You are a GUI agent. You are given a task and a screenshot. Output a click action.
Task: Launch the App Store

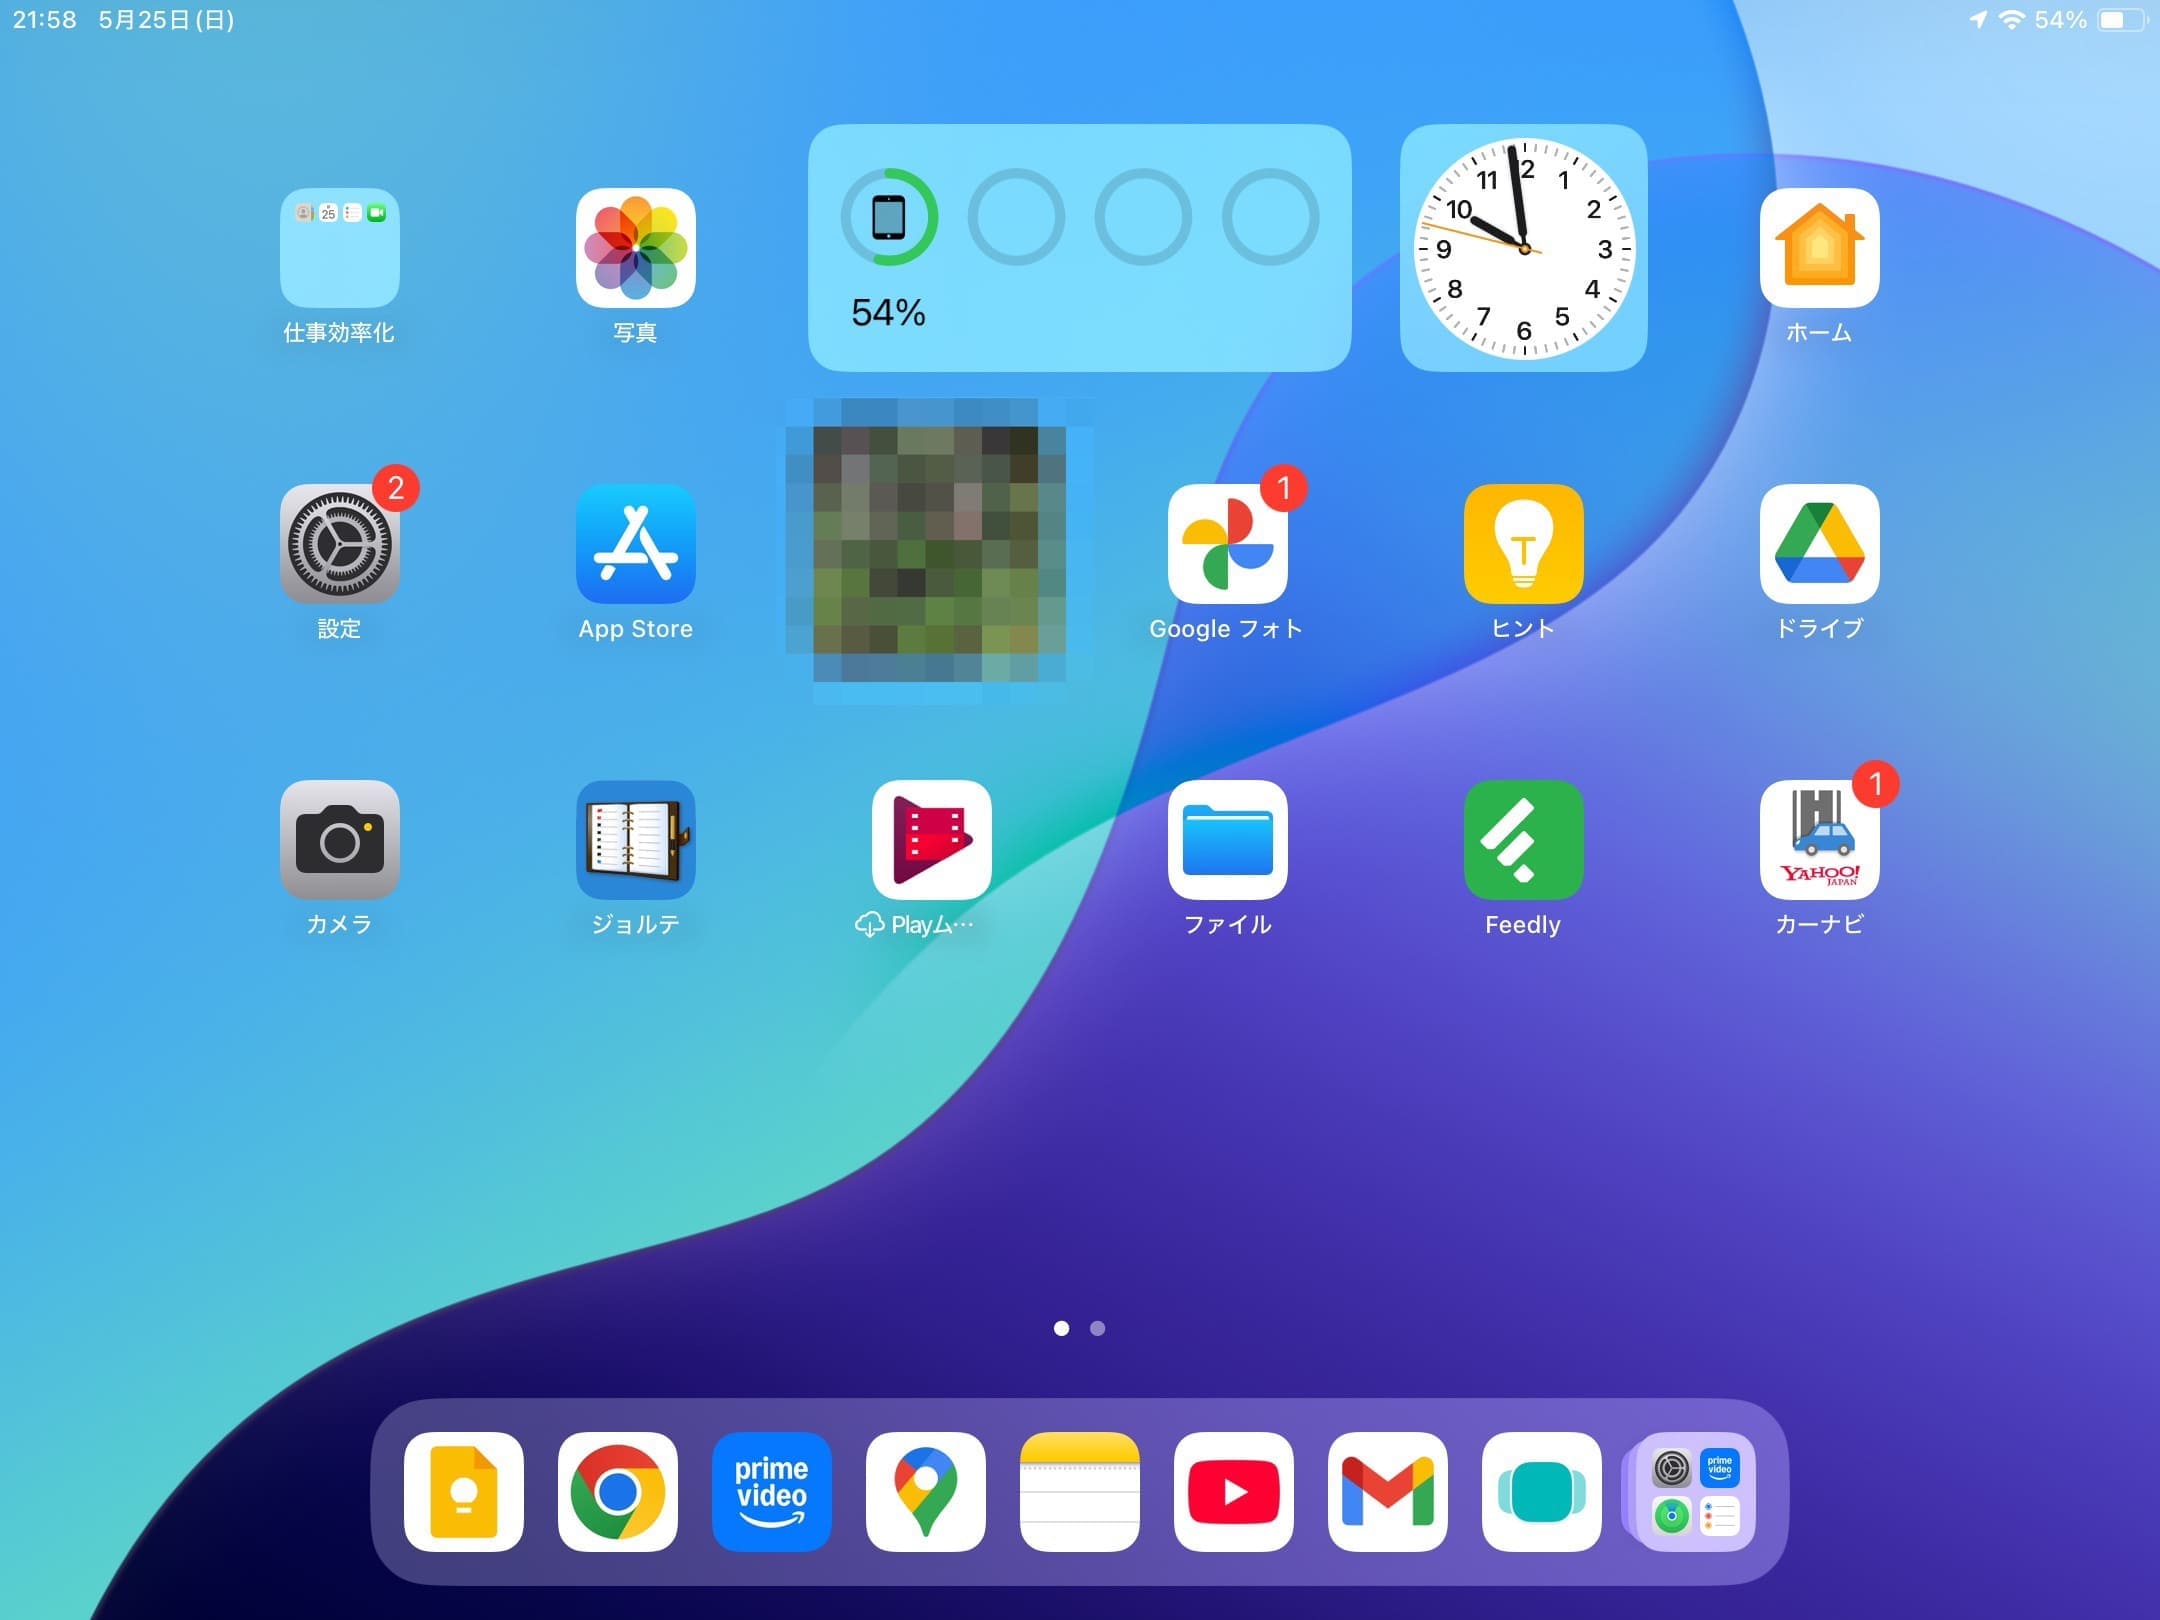(x=636, y=544)
